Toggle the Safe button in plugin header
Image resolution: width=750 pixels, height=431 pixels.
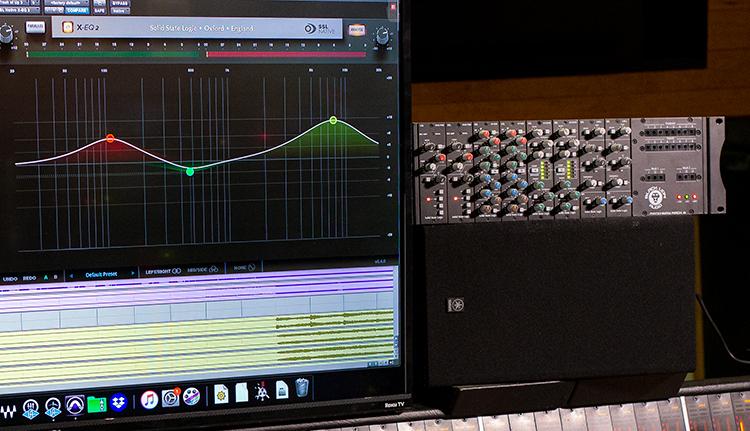pos(99,10)
